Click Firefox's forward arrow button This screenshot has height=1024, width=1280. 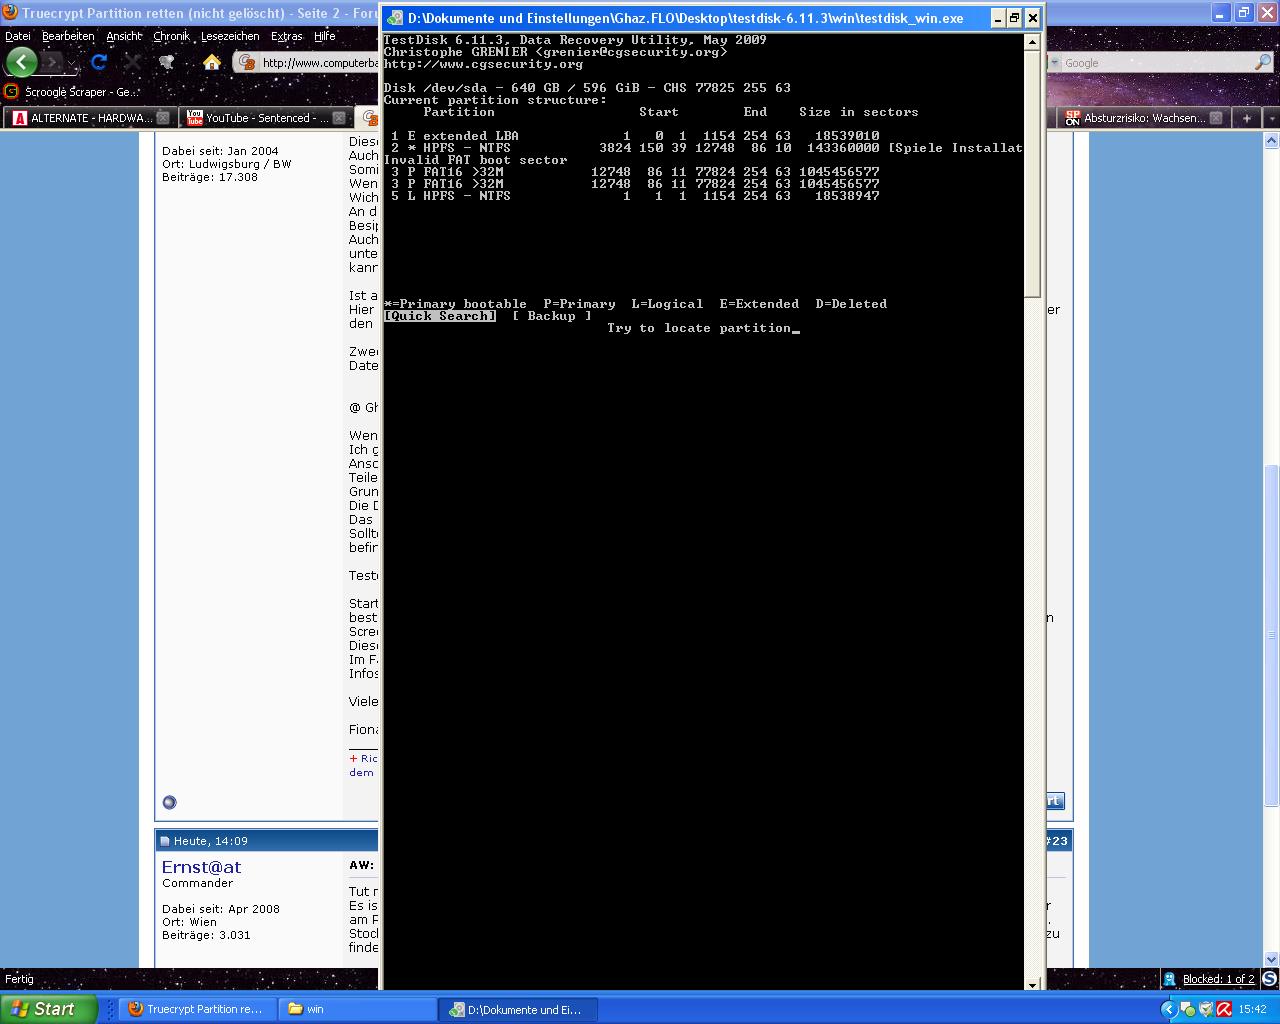coord(51,62)
